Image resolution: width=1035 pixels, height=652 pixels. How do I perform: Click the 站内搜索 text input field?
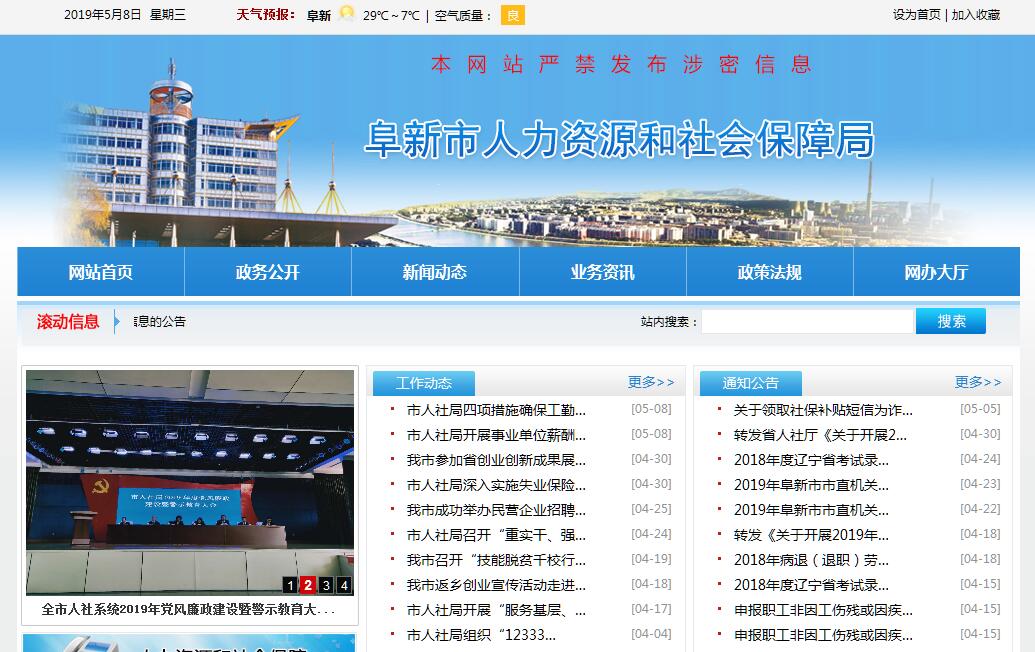click(x=807, y=321)
